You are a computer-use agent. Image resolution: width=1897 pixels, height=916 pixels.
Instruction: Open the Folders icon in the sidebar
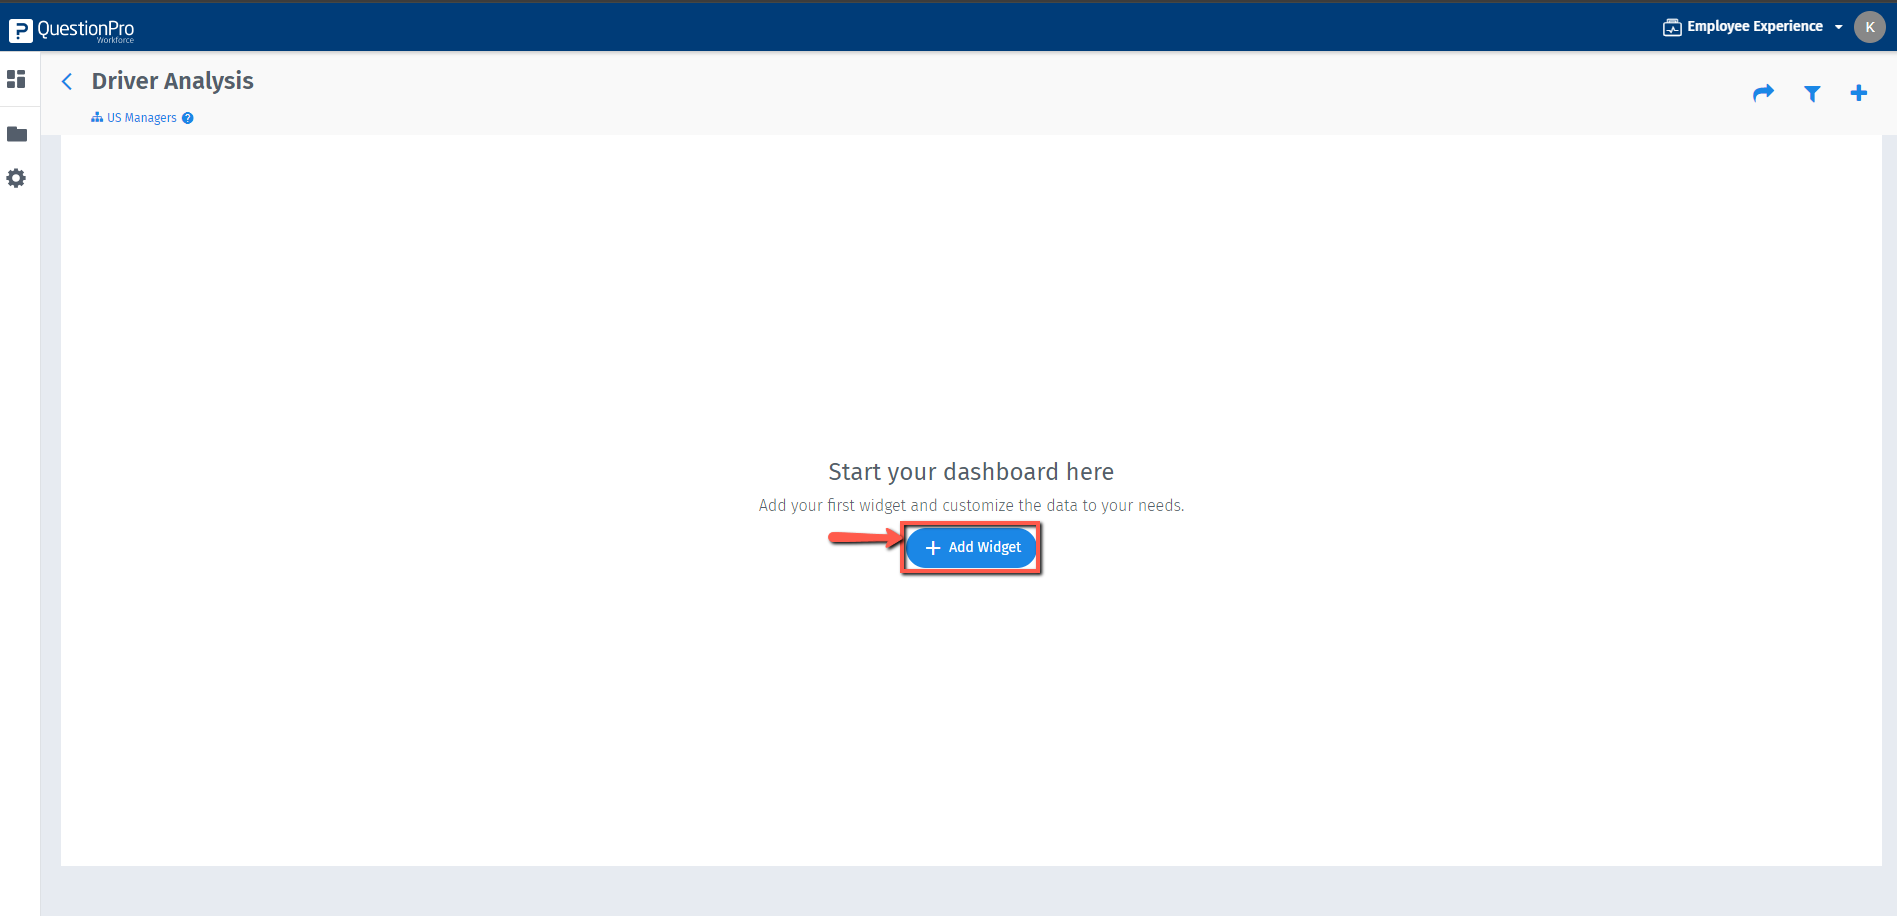tap(17, 133)
